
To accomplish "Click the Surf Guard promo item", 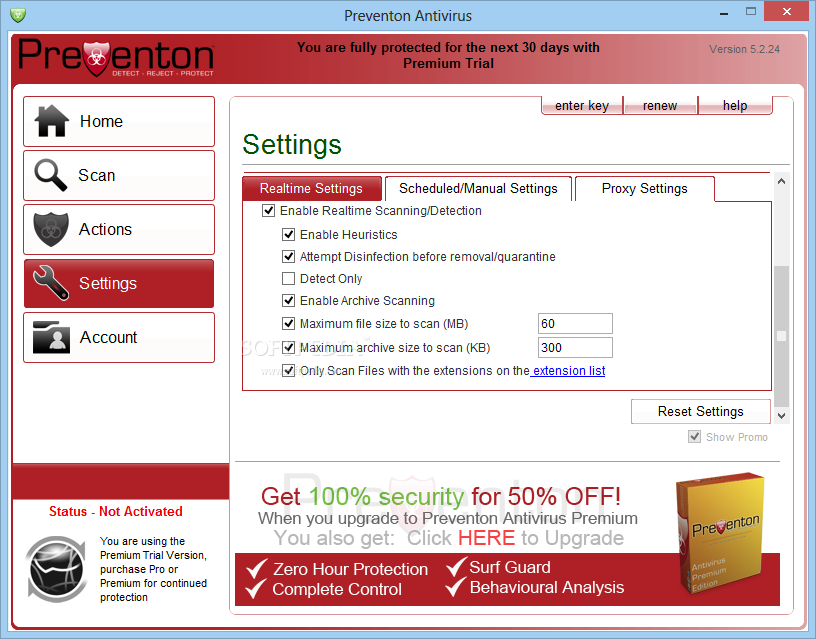I will click(499, 567).
